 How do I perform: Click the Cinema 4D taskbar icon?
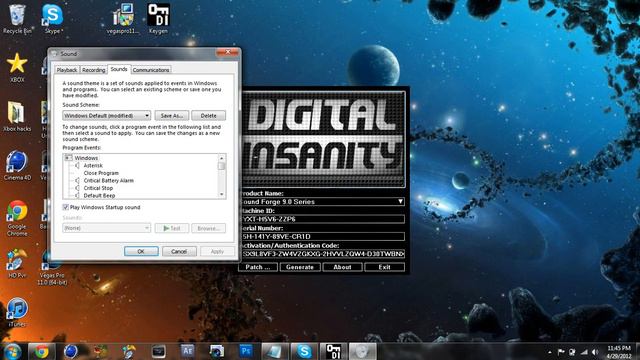pyautogui.click(x=71, y=351)
